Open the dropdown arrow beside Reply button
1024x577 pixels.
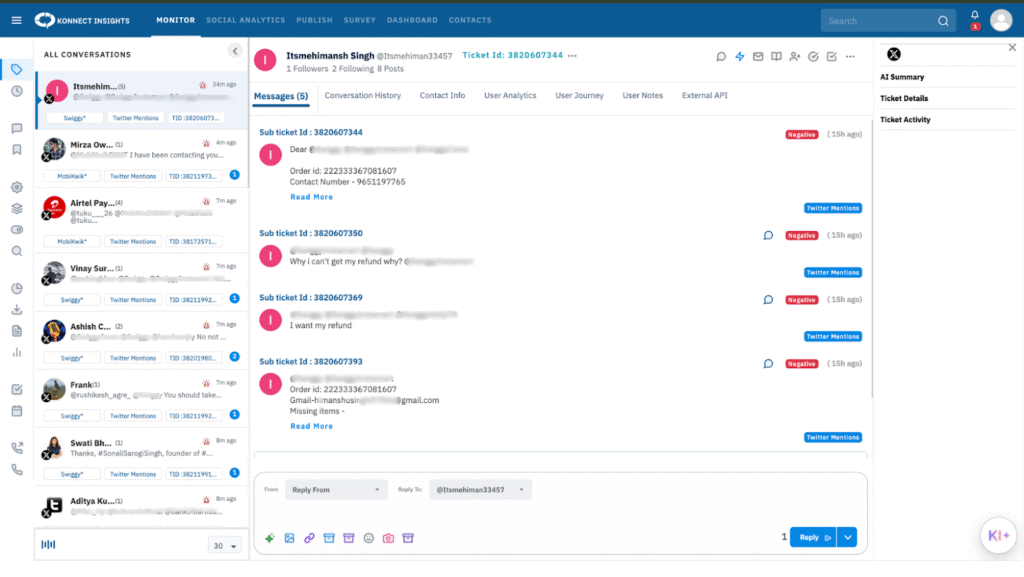[848, 537]
